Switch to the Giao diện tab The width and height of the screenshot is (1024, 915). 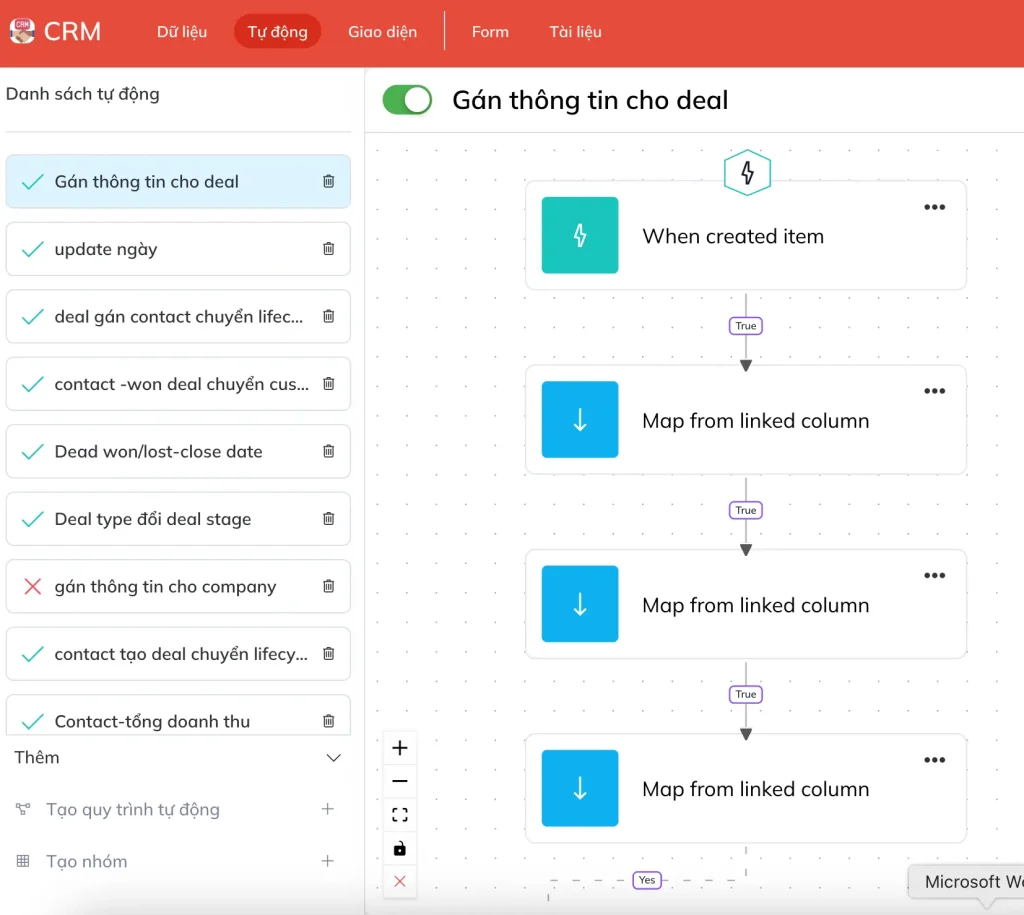383,31
